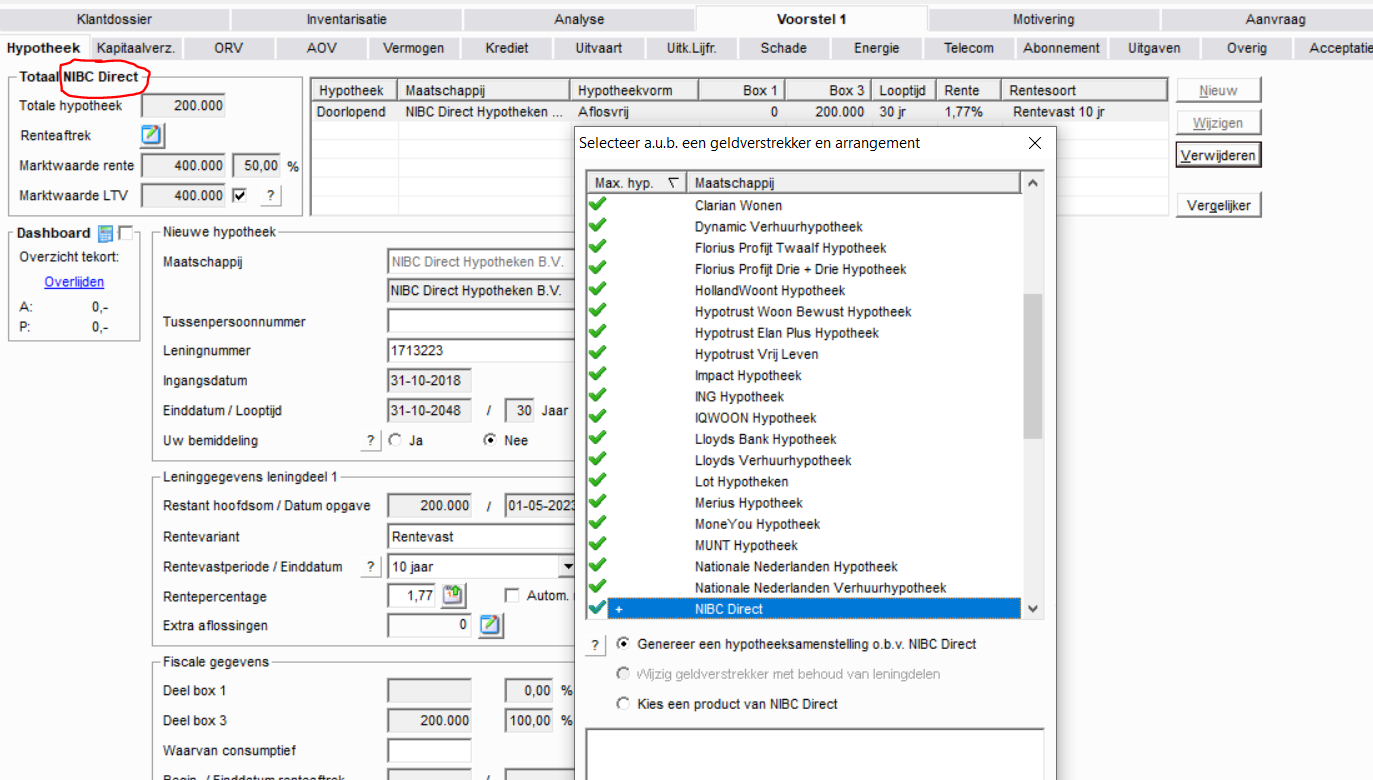This screenshot has height=780, width=1373.
Task: Select Nee for Uw bemiddeling
Action: click(490, 440)
